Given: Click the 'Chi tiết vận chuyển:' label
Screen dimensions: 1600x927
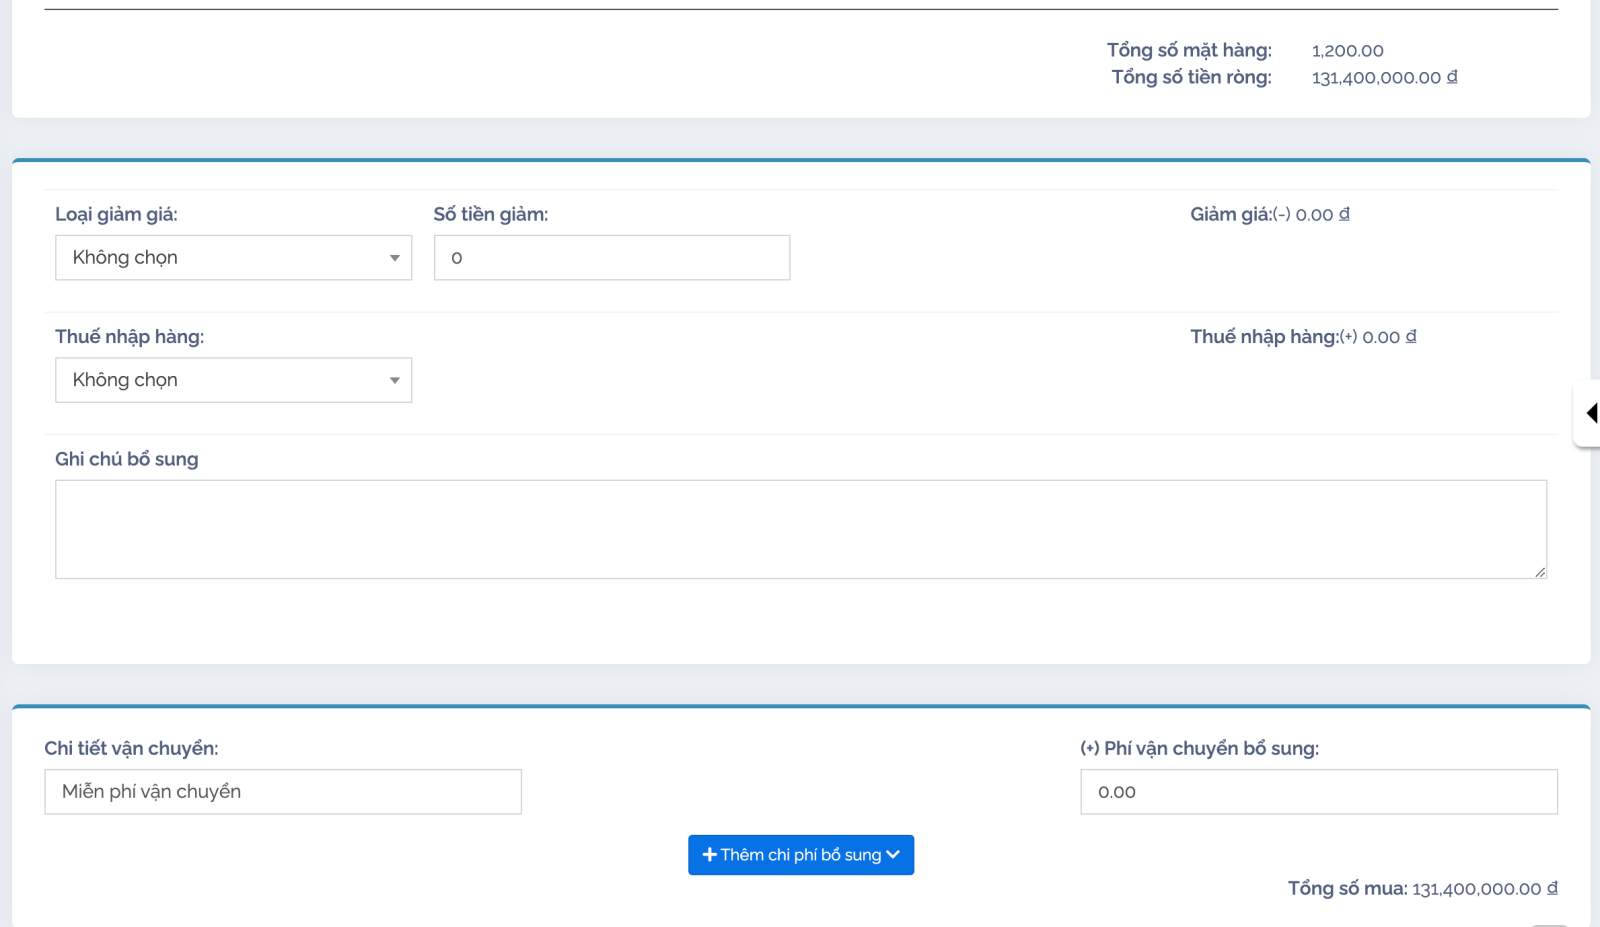Looking at the screenshot, I should point(131,748).
